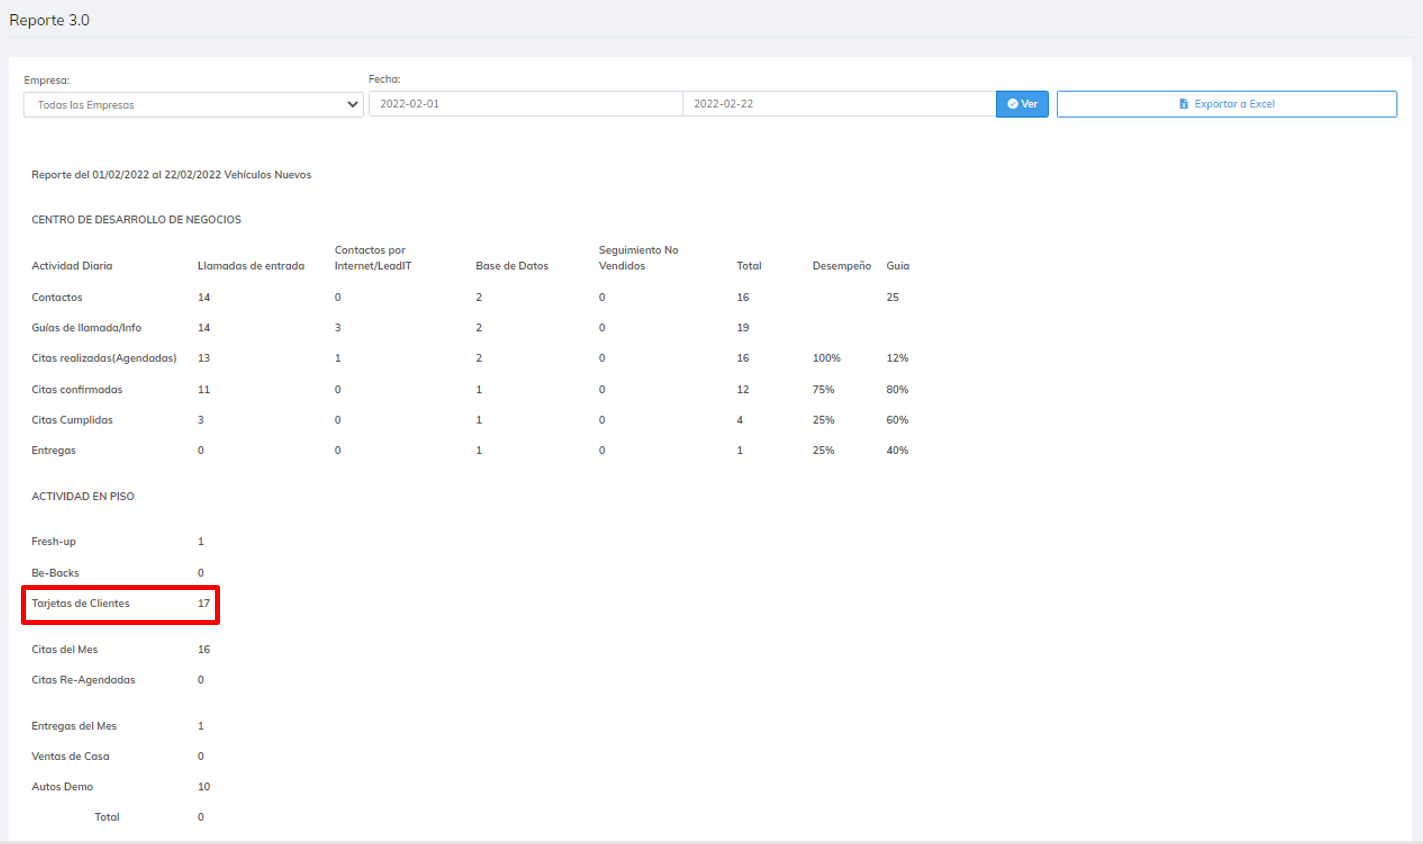
Task: Click the Seguimiento No Vendidos header
Action: pyautogui.click(x=638, y=258)
